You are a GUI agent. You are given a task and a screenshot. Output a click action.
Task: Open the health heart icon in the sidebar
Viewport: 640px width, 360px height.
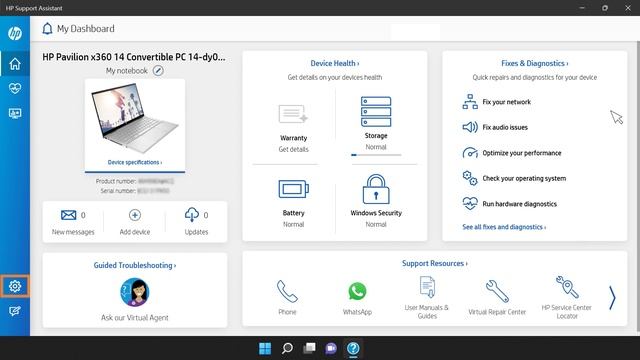(x=15, y=88)
